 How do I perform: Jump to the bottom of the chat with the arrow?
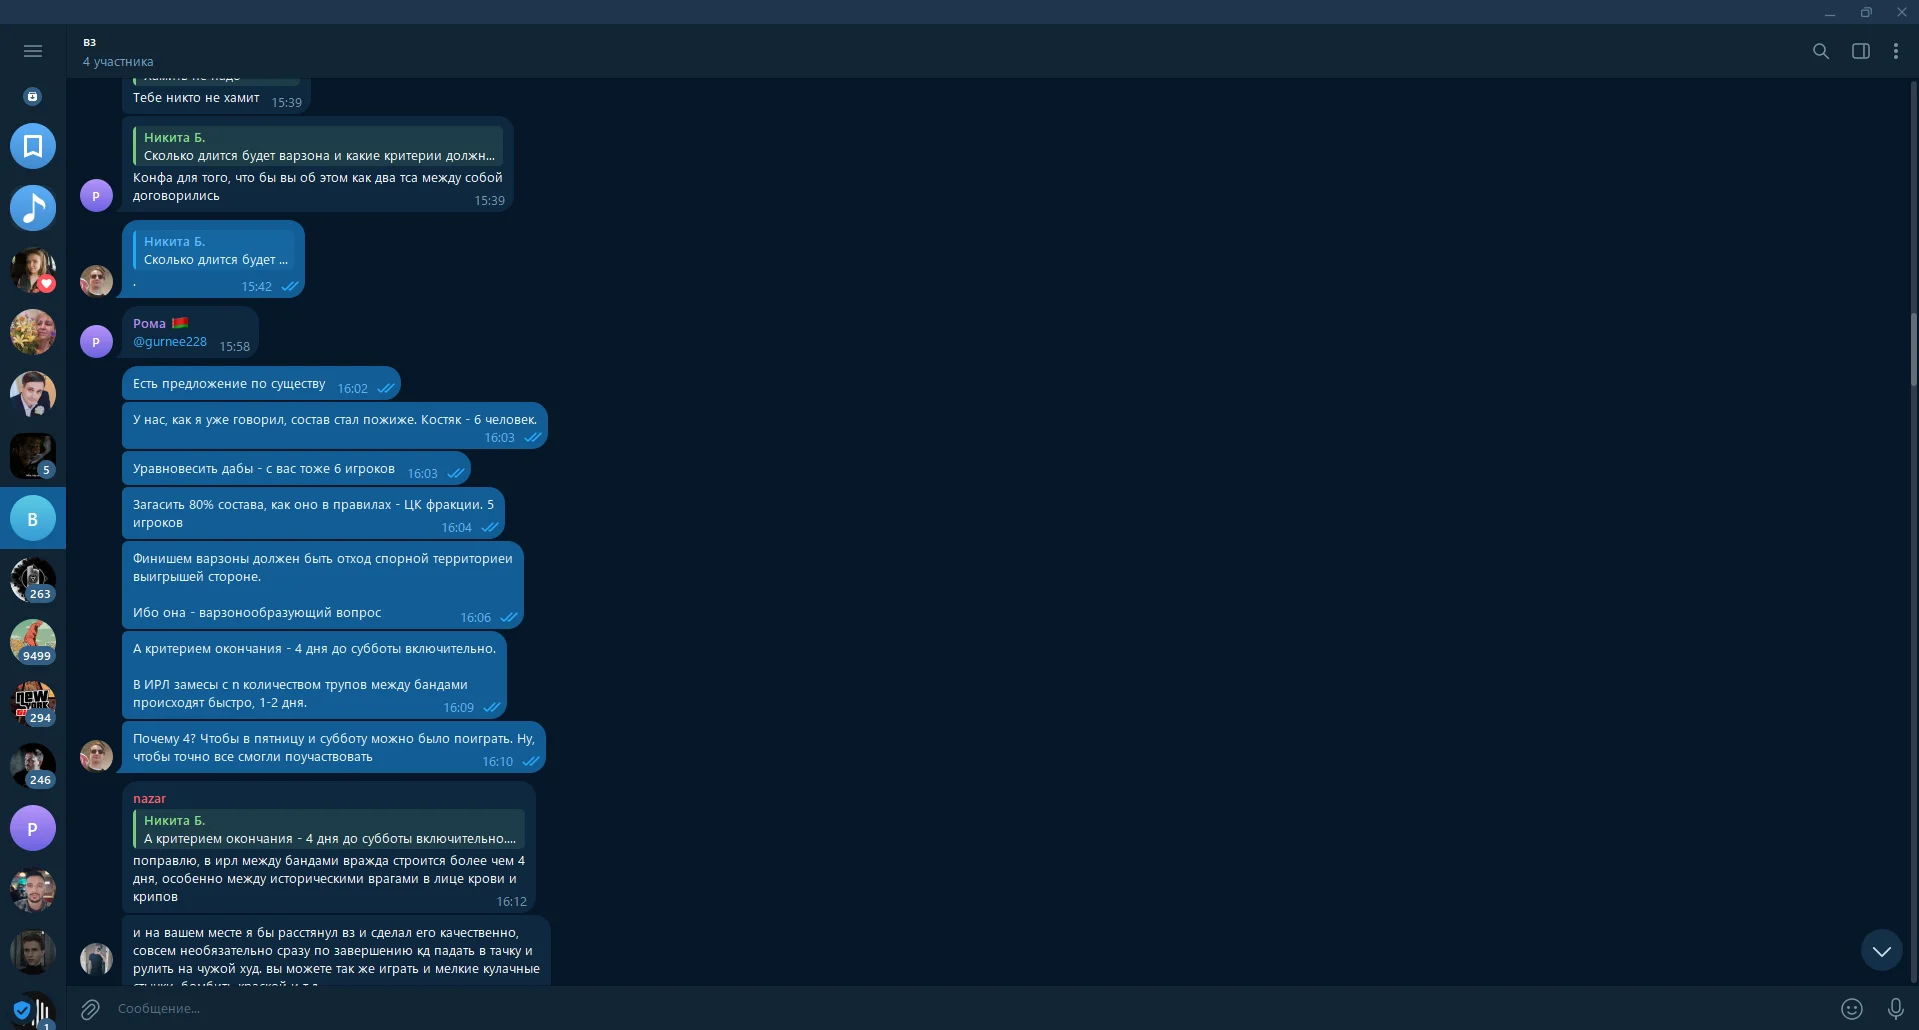1882,951
